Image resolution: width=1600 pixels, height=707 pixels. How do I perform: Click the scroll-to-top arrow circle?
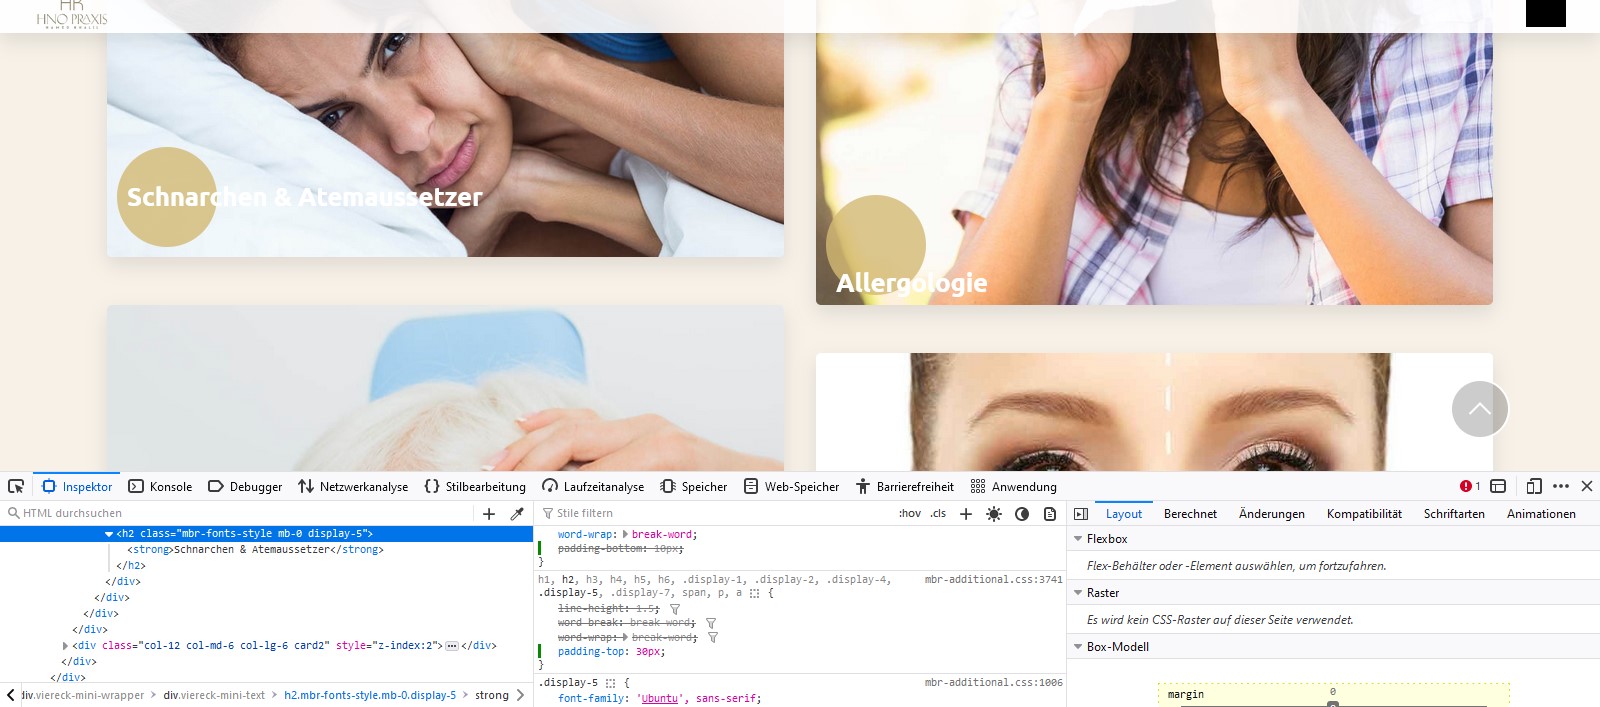1480,409
